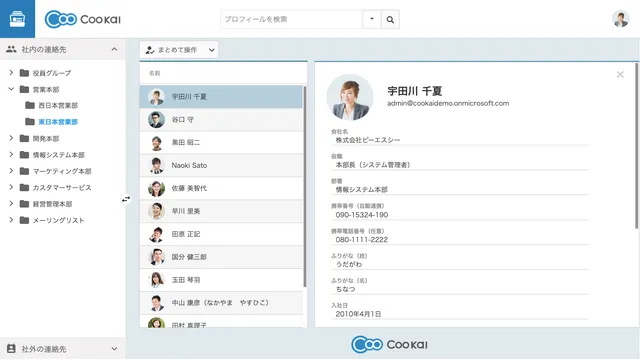Select 黒田 昭二 in the list
640x360 pixels.
pos(221,142)
